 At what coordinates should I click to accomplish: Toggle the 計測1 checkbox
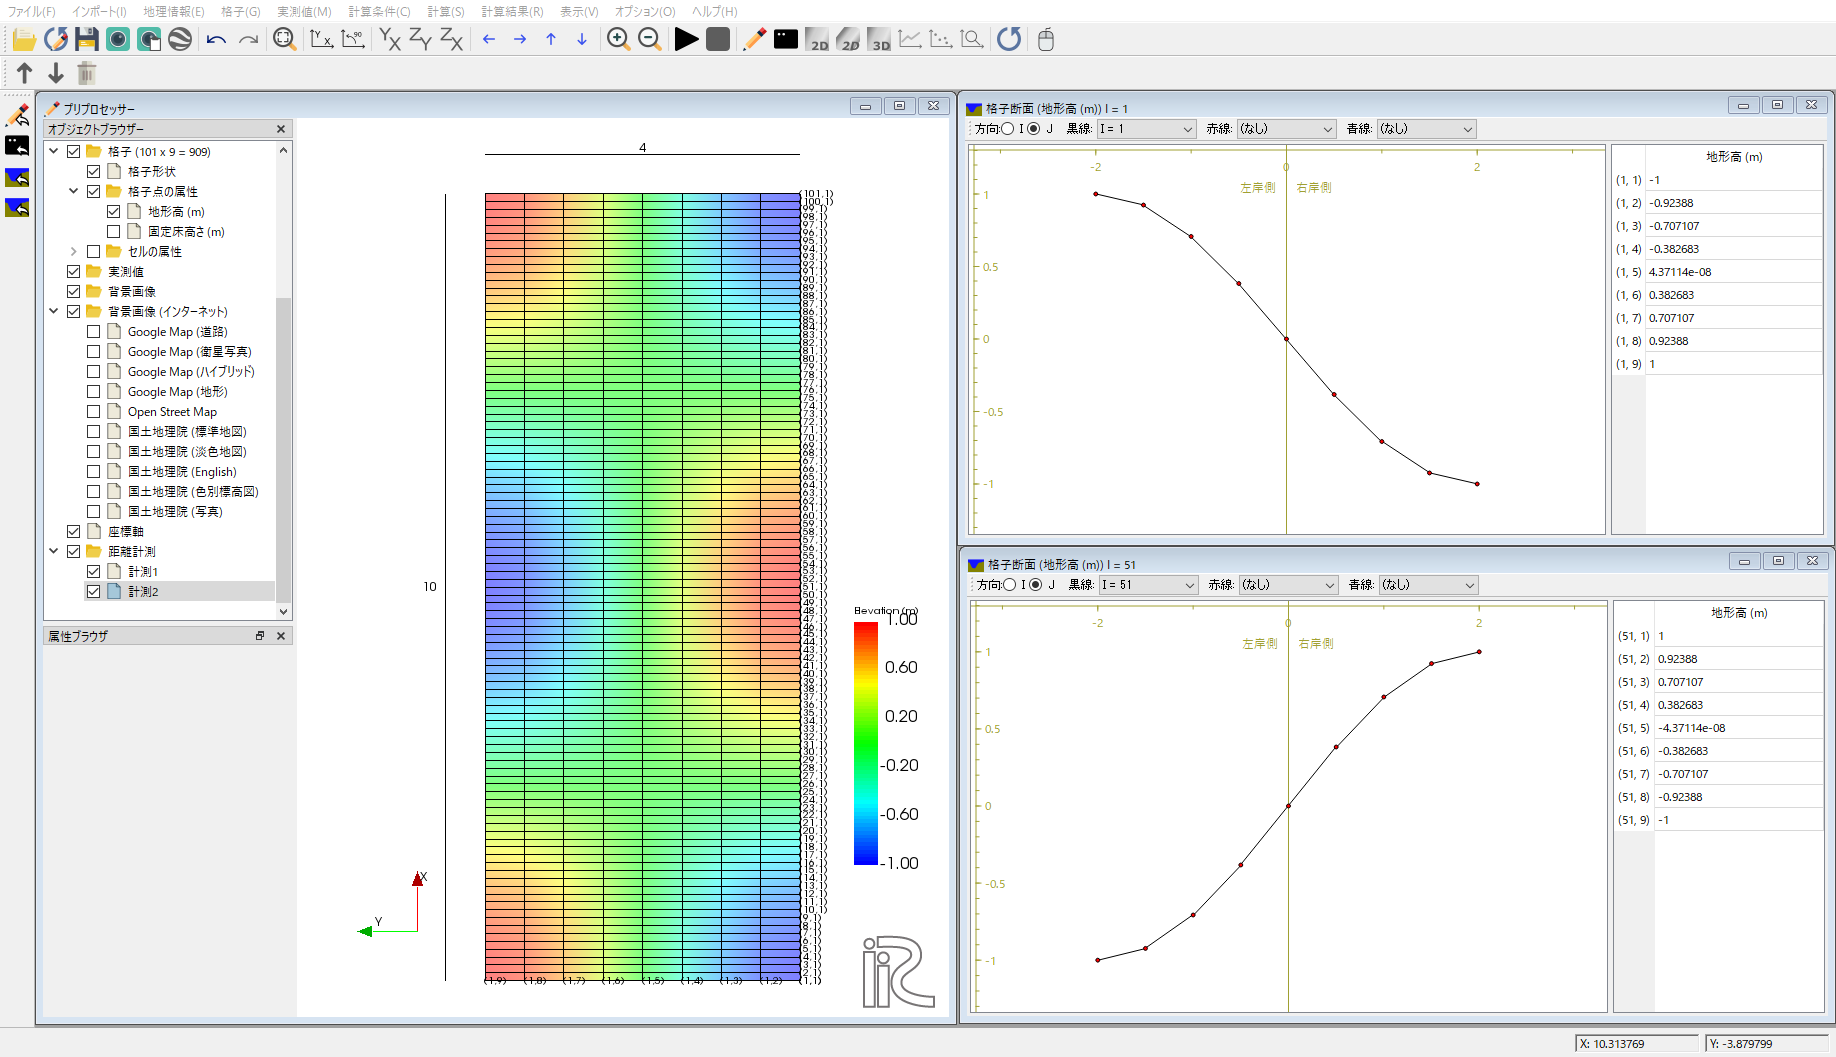point(94,572)
